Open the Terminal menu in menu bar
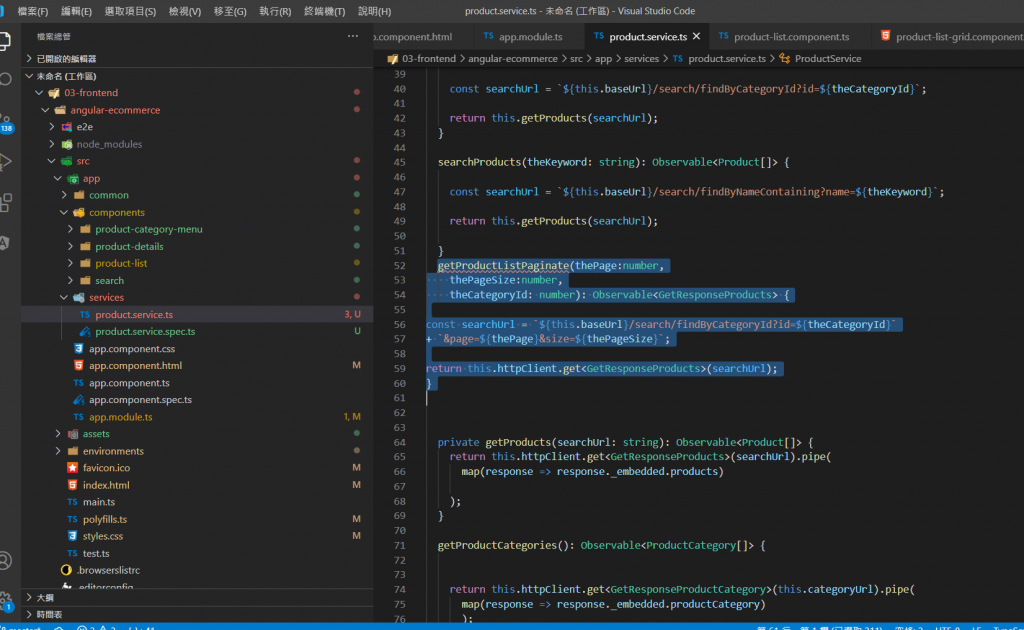1024x630 pixels. [x=324, y=11]
